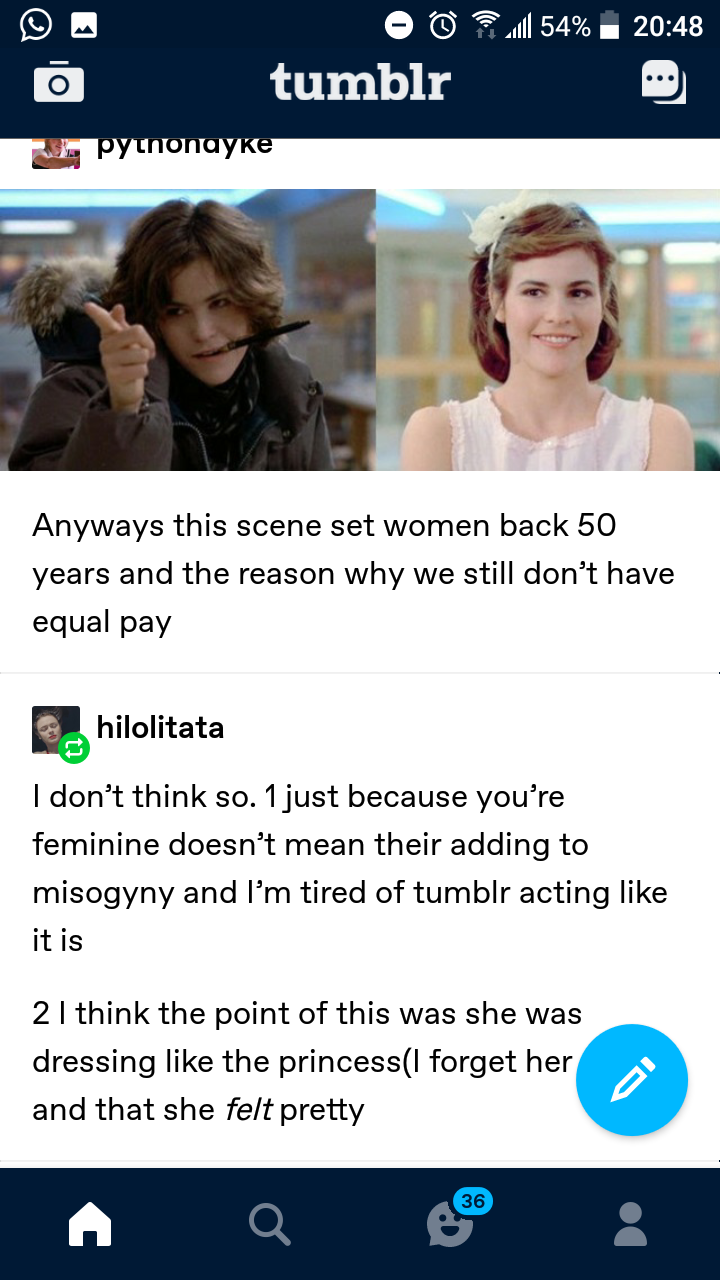The width and height of the screenshot is (720, 1280).
Task: Open the Search tab
Action: coord(270,1223)
